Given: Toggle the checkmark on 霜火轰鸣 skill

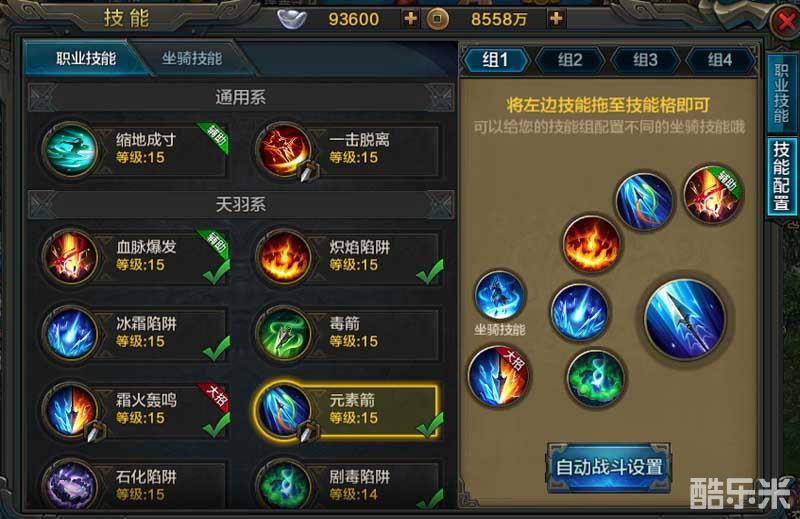Looking at the screenshot, I should coord(216,425).
